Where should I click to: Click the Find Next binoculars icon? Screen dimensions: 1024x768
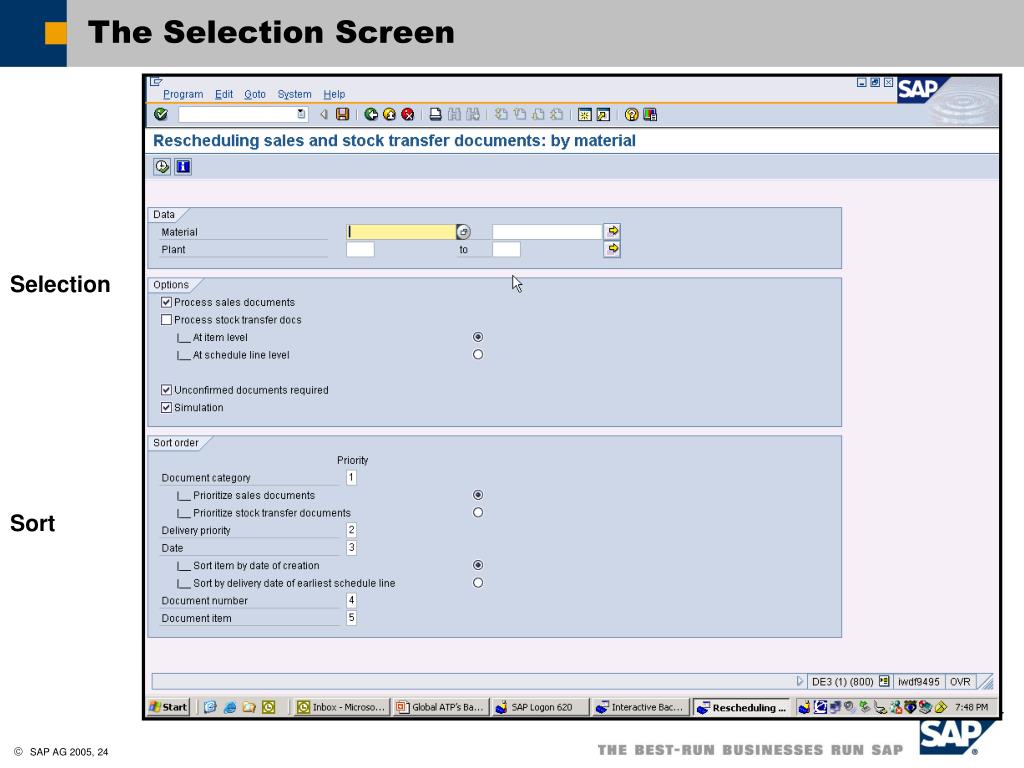point(472,114)
